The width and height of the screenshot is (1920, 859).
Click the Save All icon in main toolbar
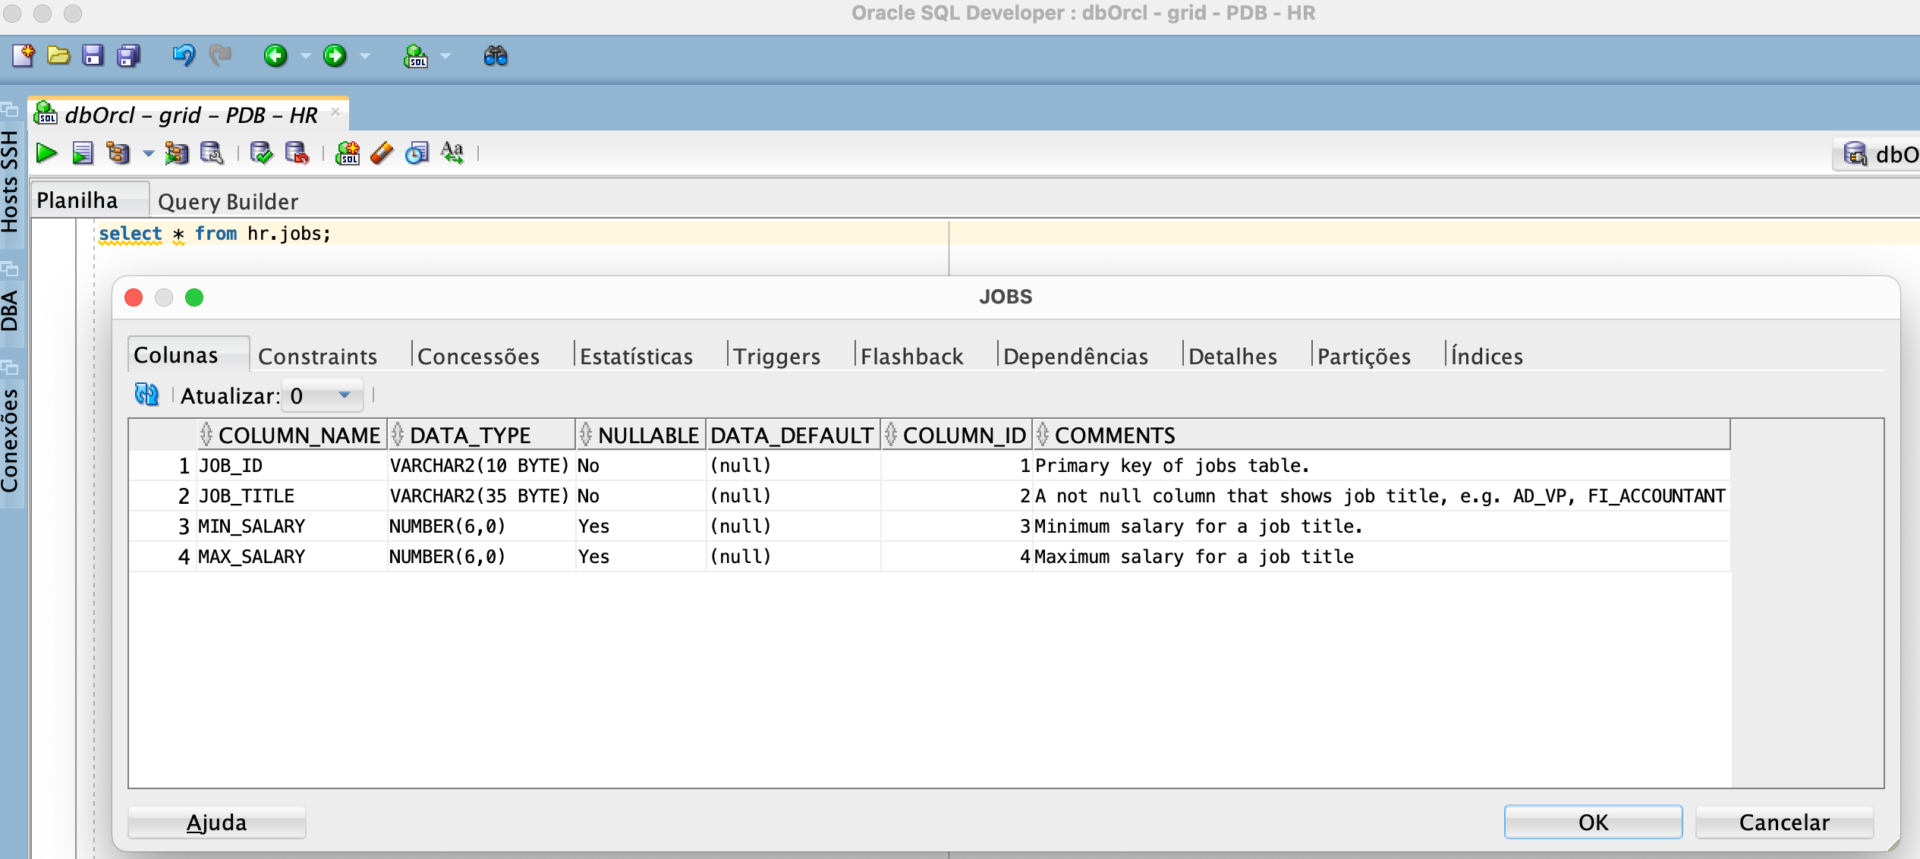click(129, 56)
